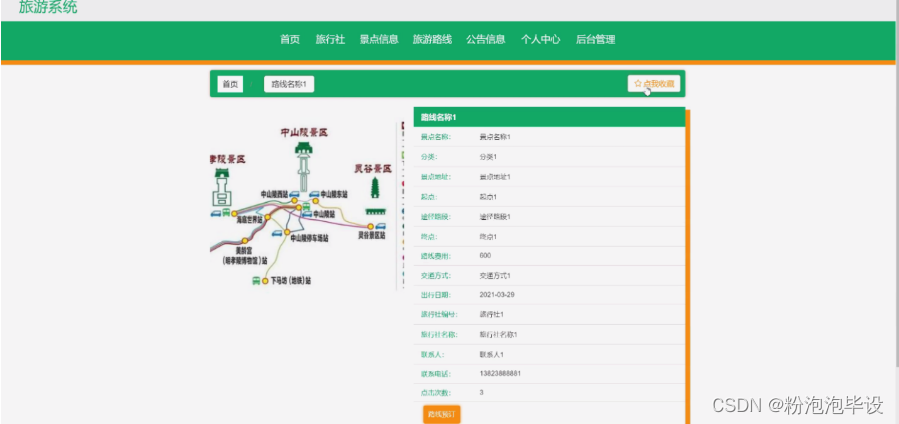Click the 明孝陵景区 building icon on the map
The image size is (899, 424).
(x=222, y=187)
